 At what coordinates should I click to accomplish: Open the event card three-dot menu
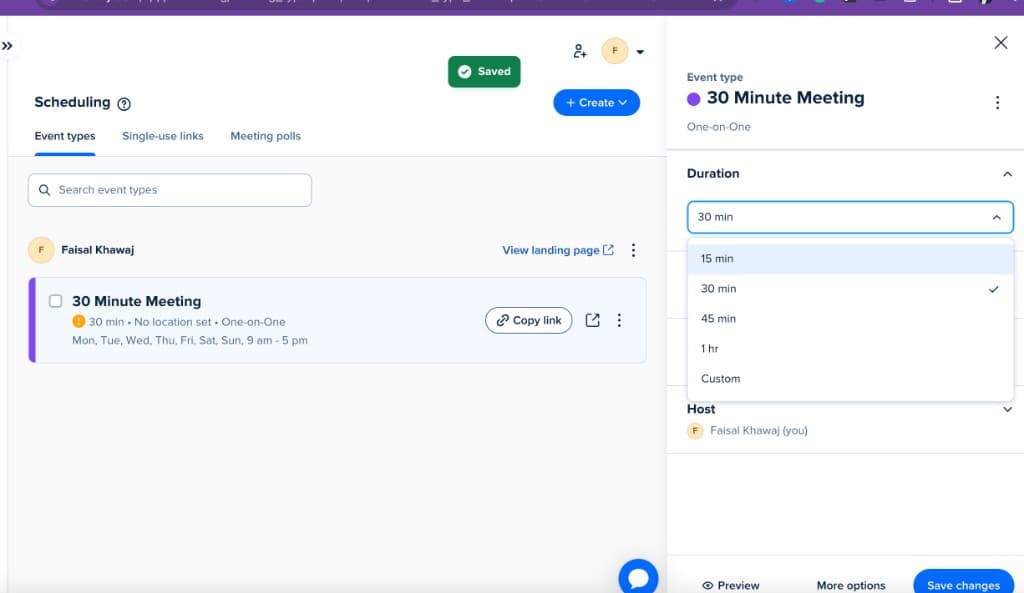point(618,320)
